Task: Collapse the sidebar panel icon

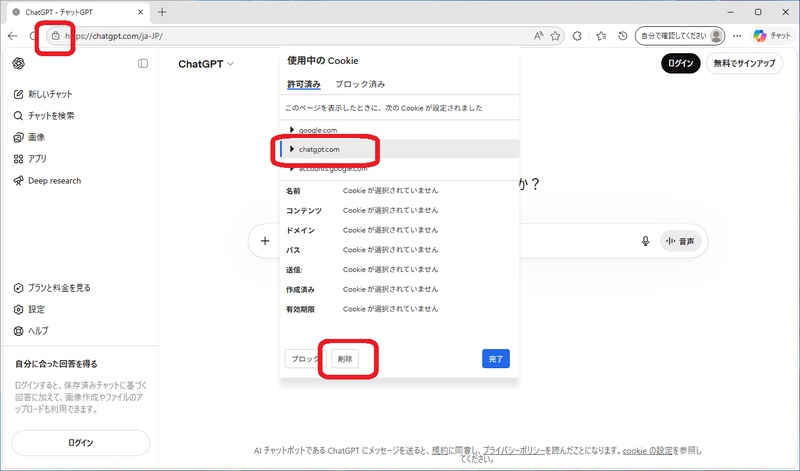Action: pos(143,63)
